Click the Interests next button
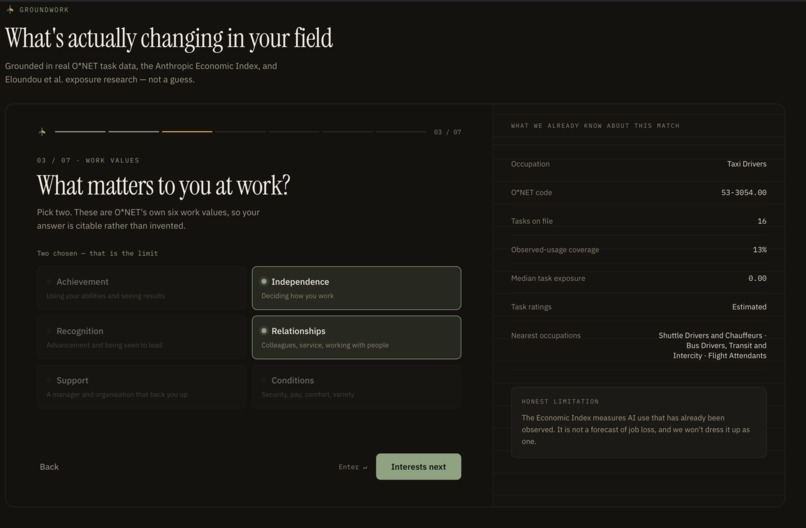Viewport: 806px width, 528px height. (418, 467)
